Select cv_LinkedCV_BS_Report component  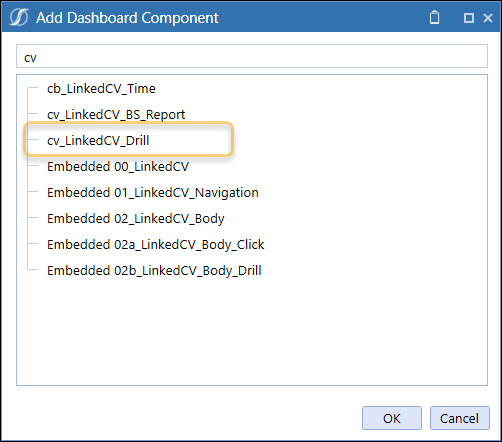click(116, 115)
